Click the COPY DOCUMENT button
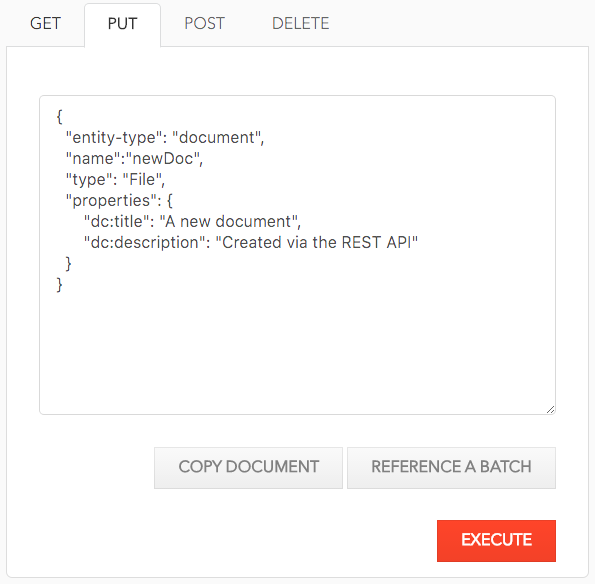Screen dimensions: 595x584 pyautogui.click(x=248, y=468)
